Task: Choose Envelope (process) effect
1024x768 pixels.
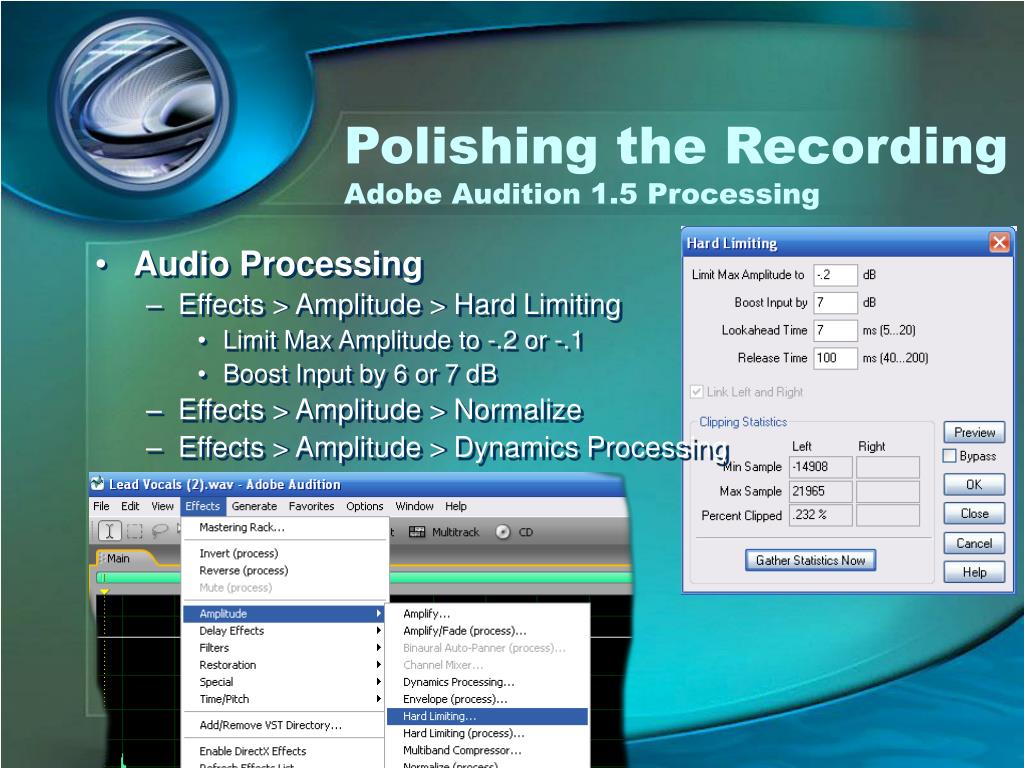Action: (487, 699)
